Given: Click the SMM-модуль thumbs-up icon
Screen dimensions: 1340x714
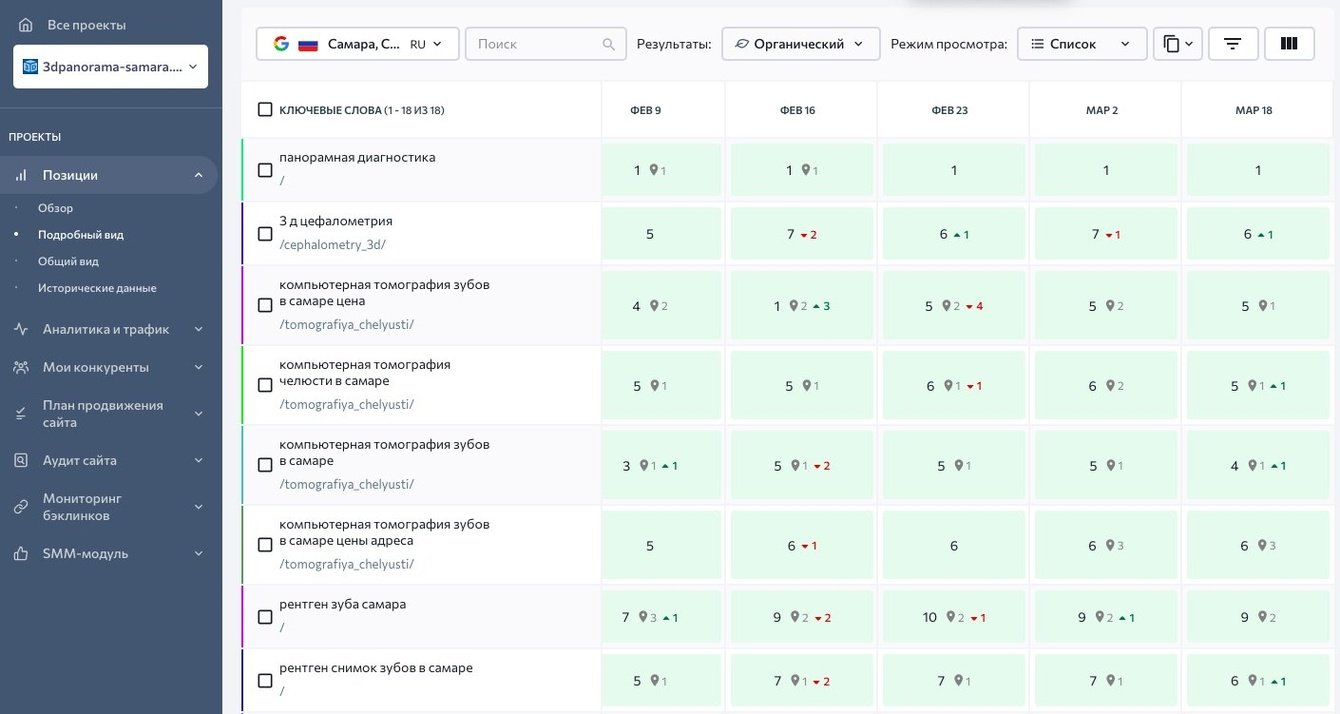Looking at the screenshot, I should [x=21, y=554].
